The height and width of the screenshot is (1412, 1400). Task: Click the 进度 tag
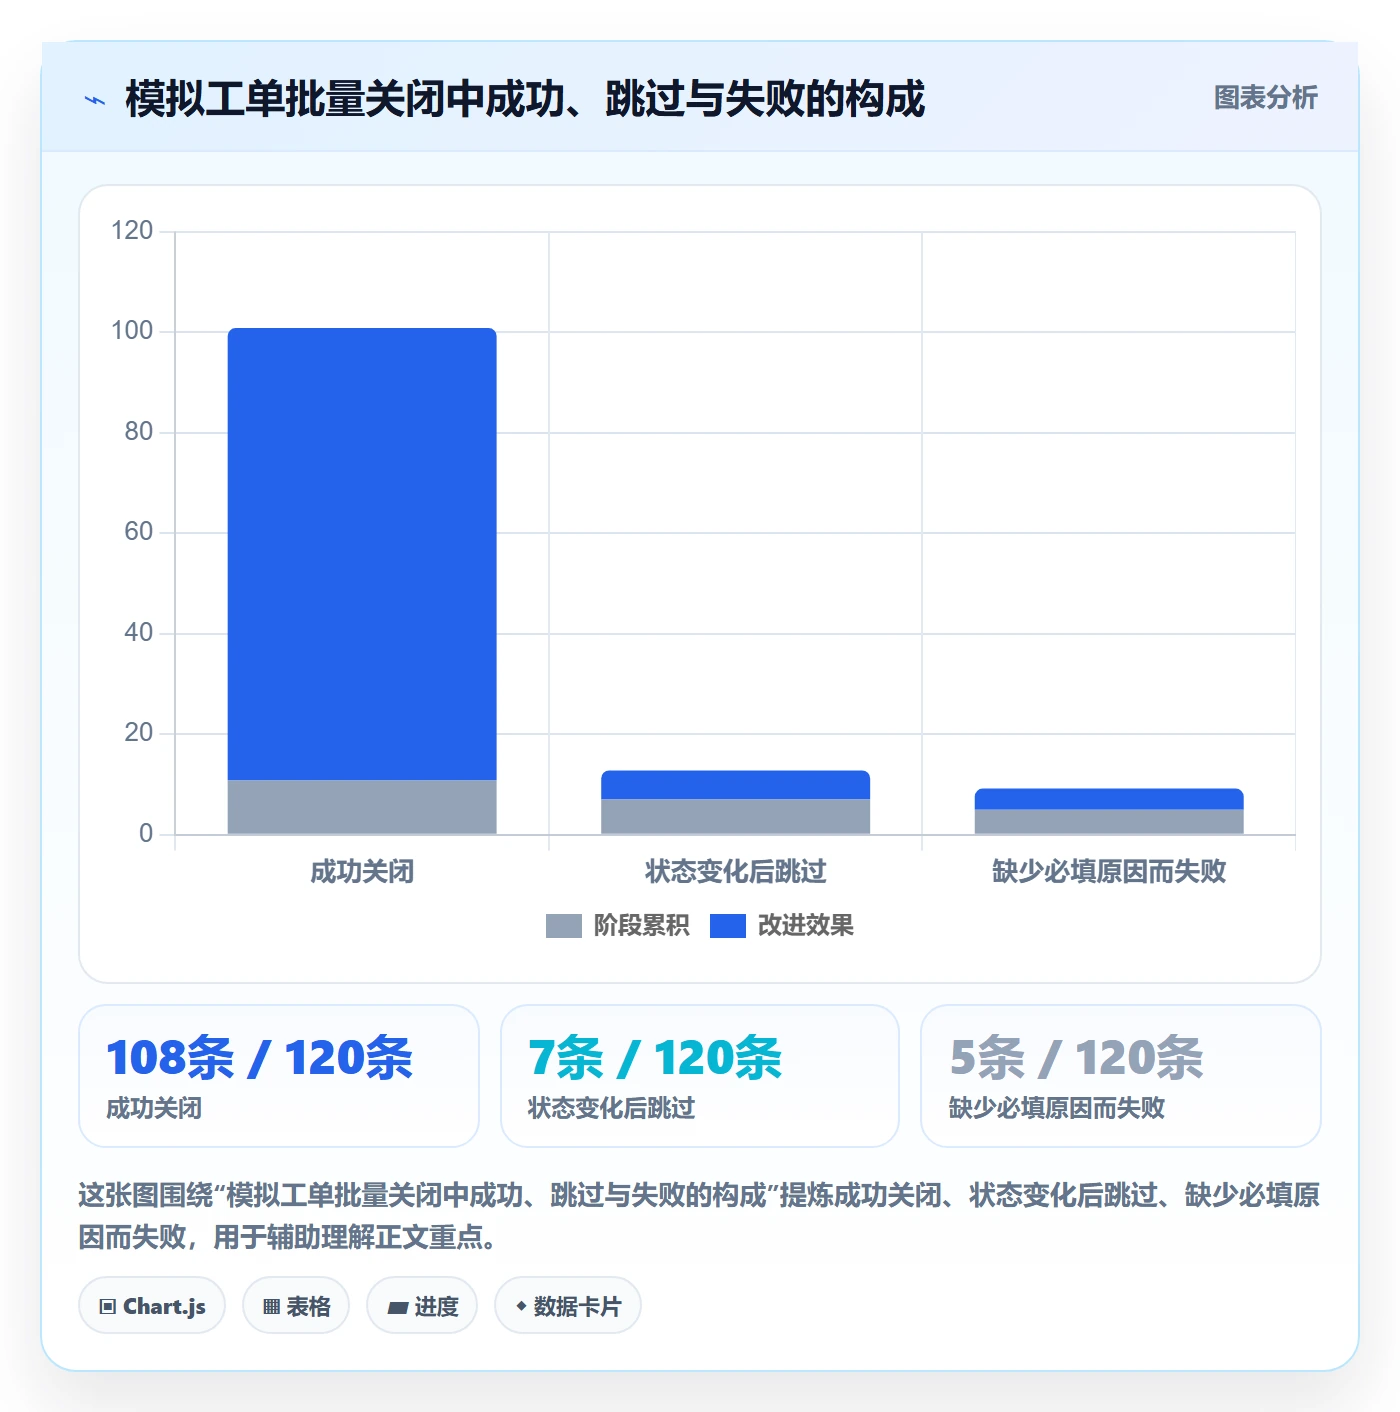422,1306
